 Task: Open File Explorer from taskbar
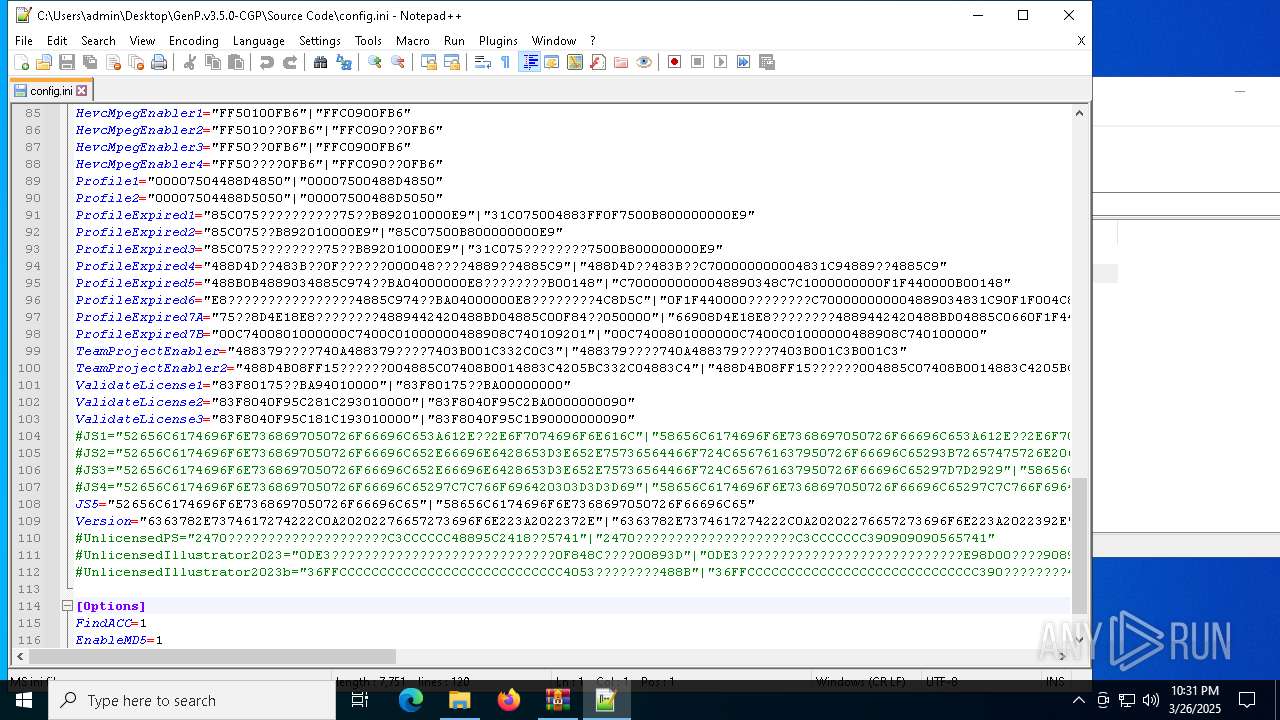[459, 700]
